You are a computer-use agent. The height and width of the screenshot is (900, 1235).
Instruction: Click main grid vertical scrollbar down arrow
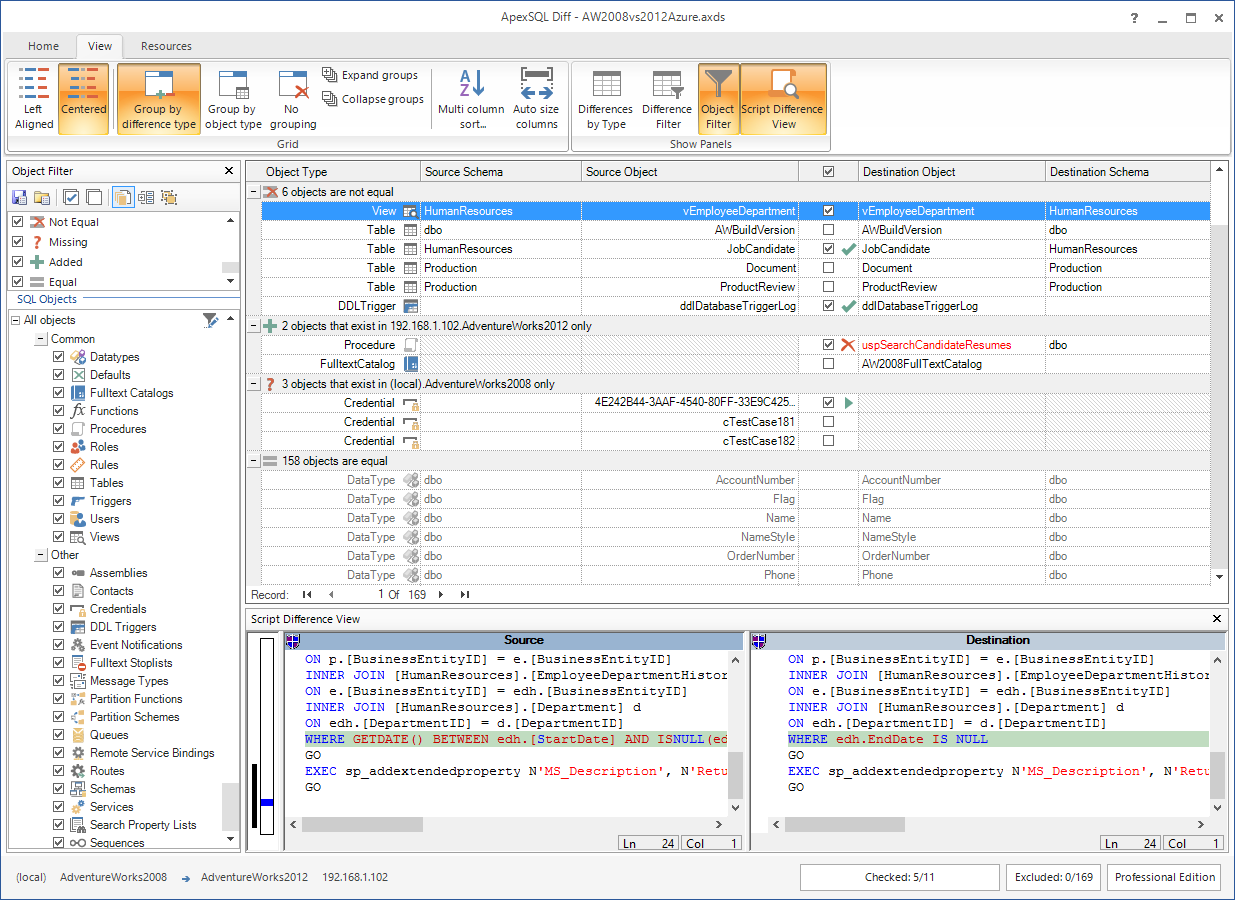tap(1219, 577)
